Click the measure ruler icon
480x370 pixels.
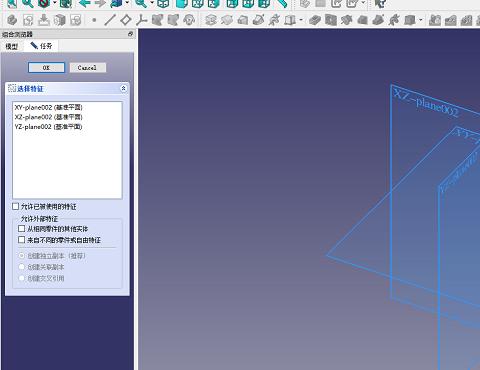[x=282, y=3]
